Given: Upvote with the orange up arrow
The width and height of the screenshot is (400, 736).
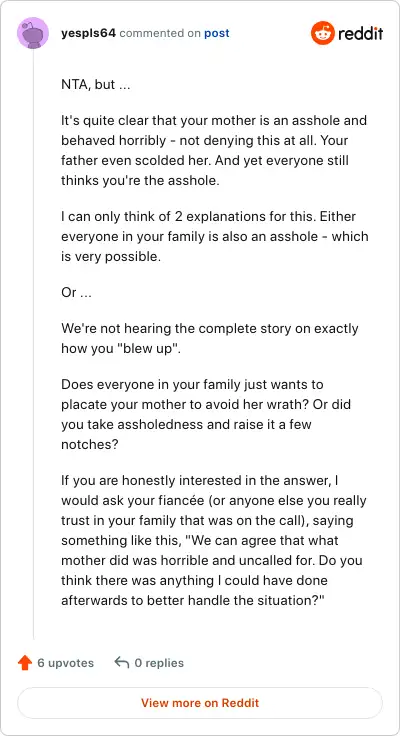Looking at the screenshot, I should point(24,663).
